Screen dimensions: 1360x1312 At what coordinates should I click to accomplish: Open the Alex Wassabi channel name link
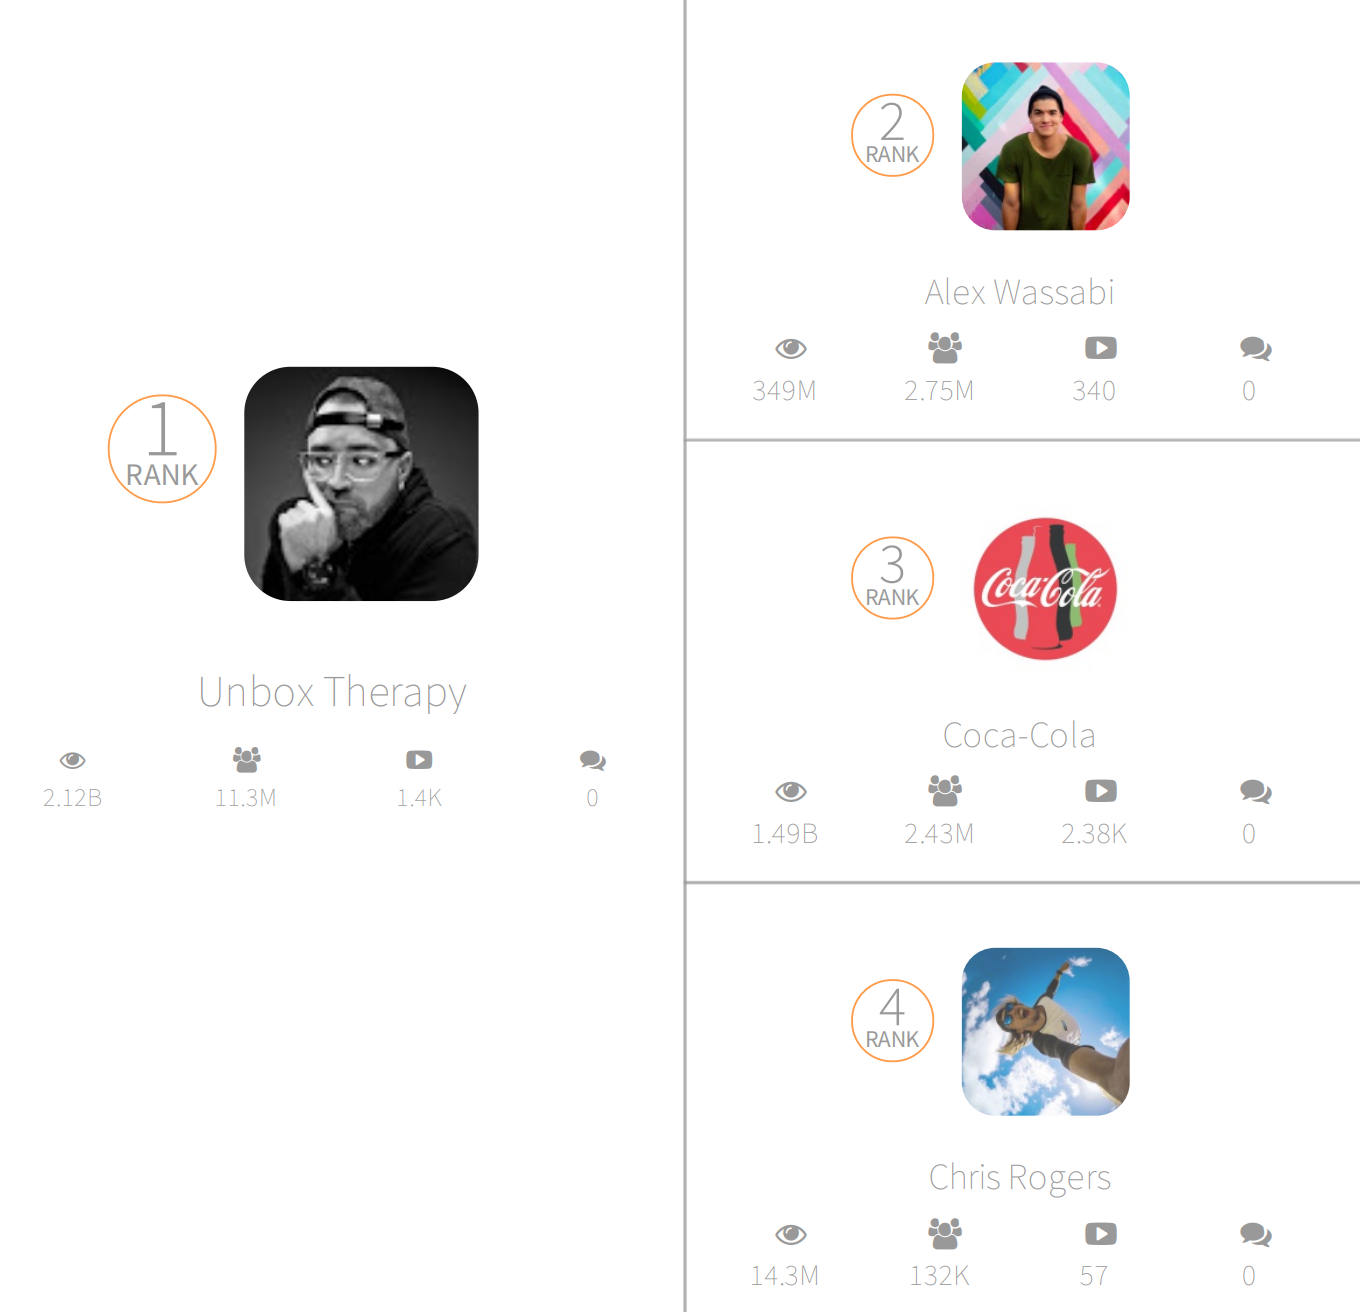click(x=1020, y=292)
